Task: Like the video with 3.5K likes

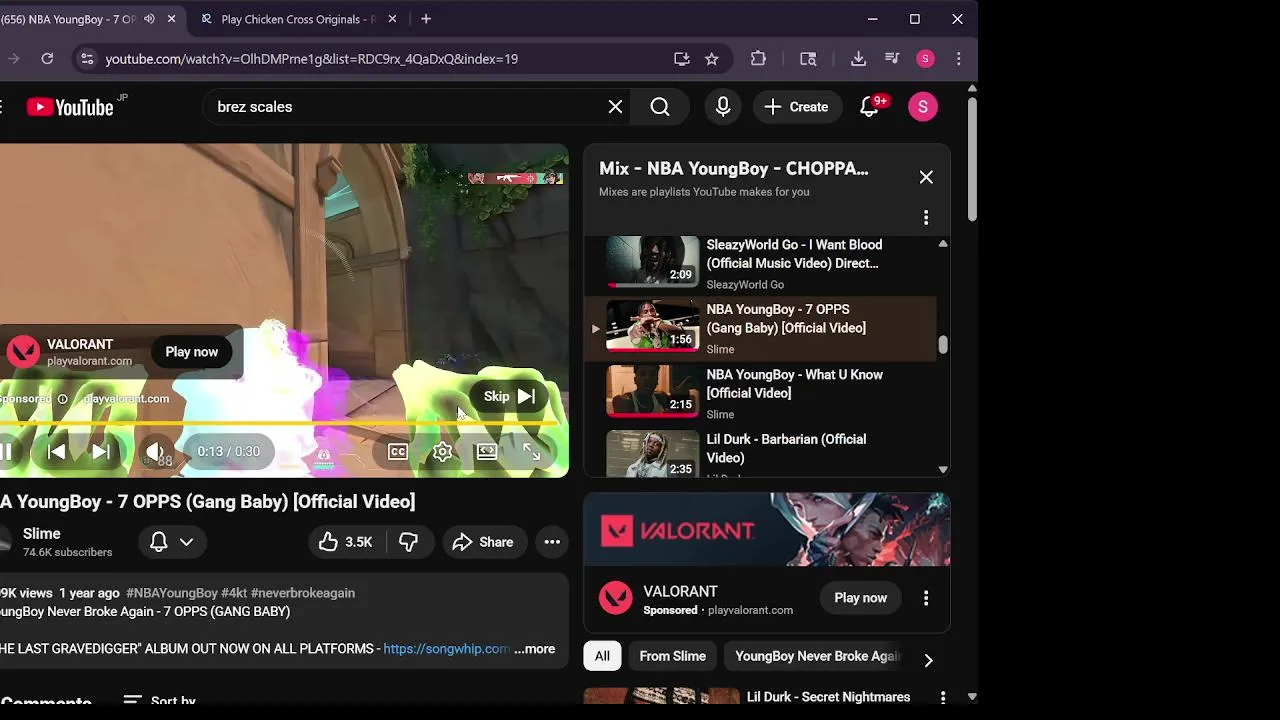Action: (346, 542)
